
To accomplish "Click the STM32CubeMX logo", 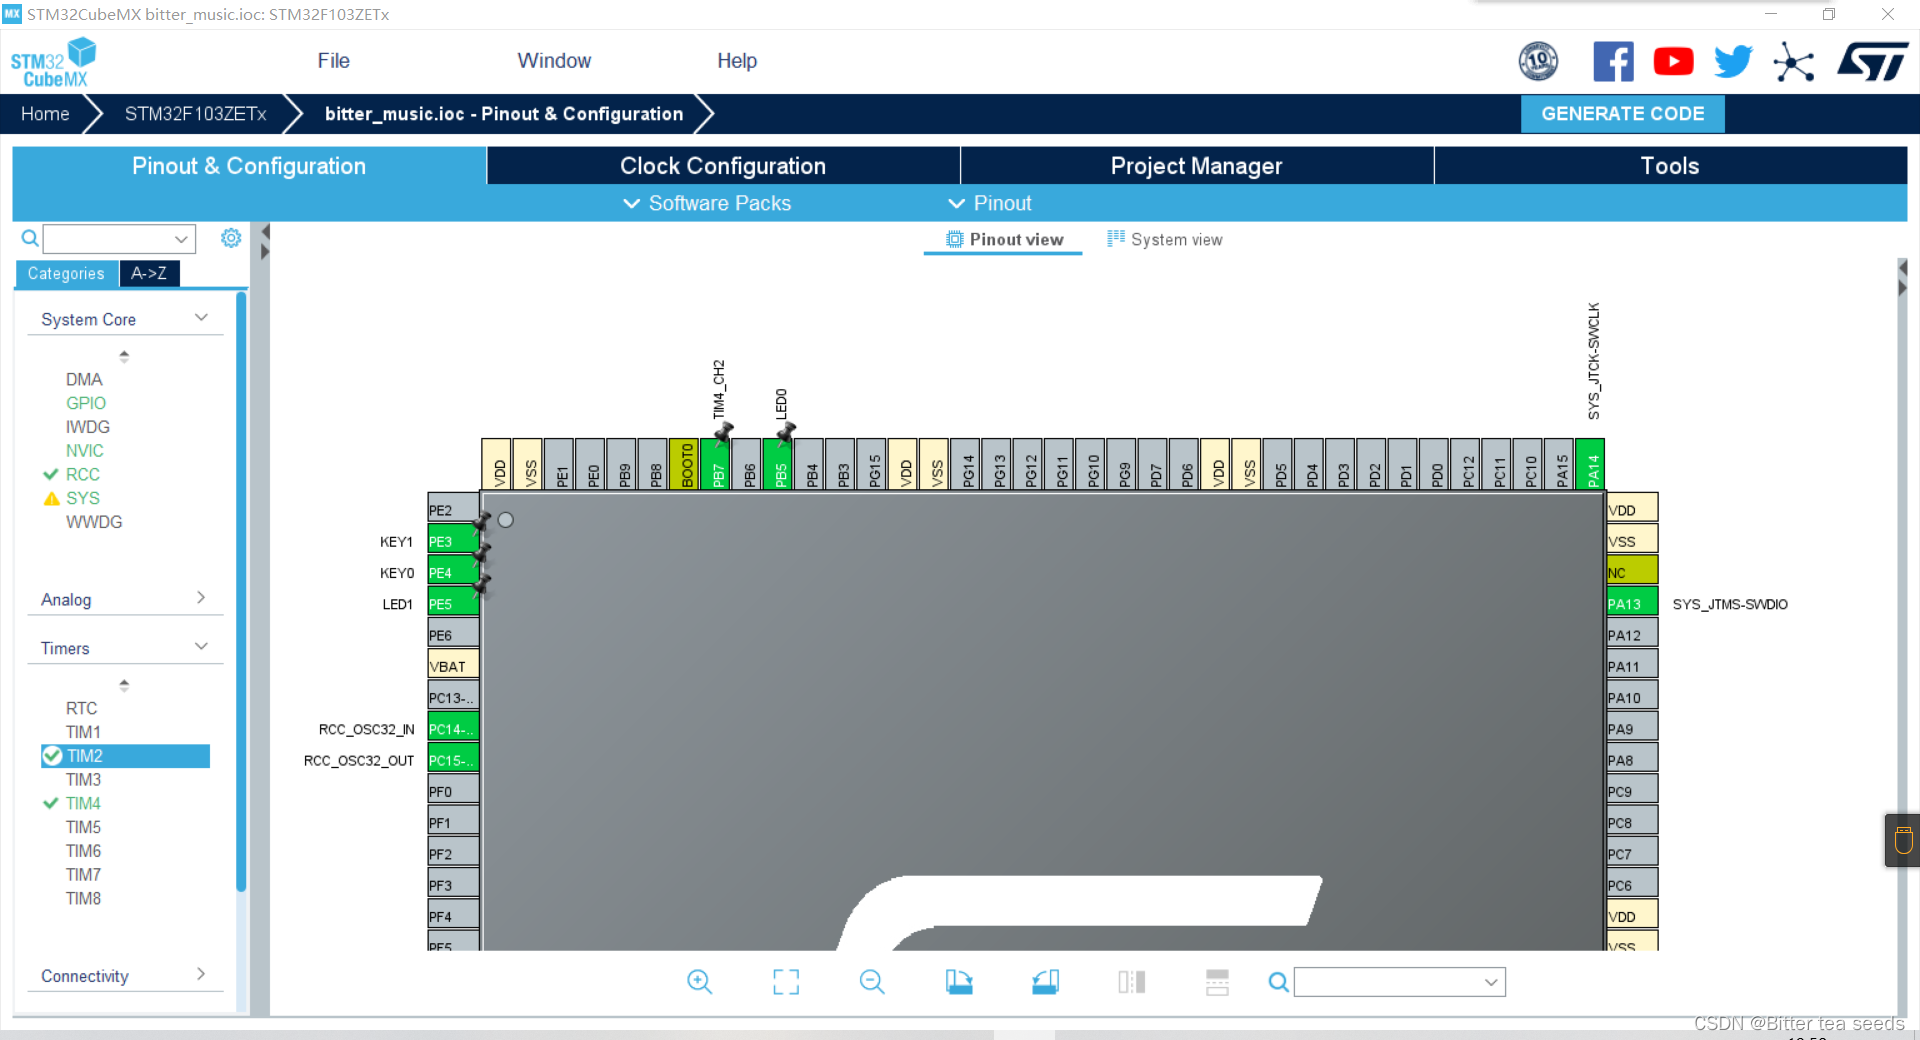I will pyautogui.click(x=54, y=62).
